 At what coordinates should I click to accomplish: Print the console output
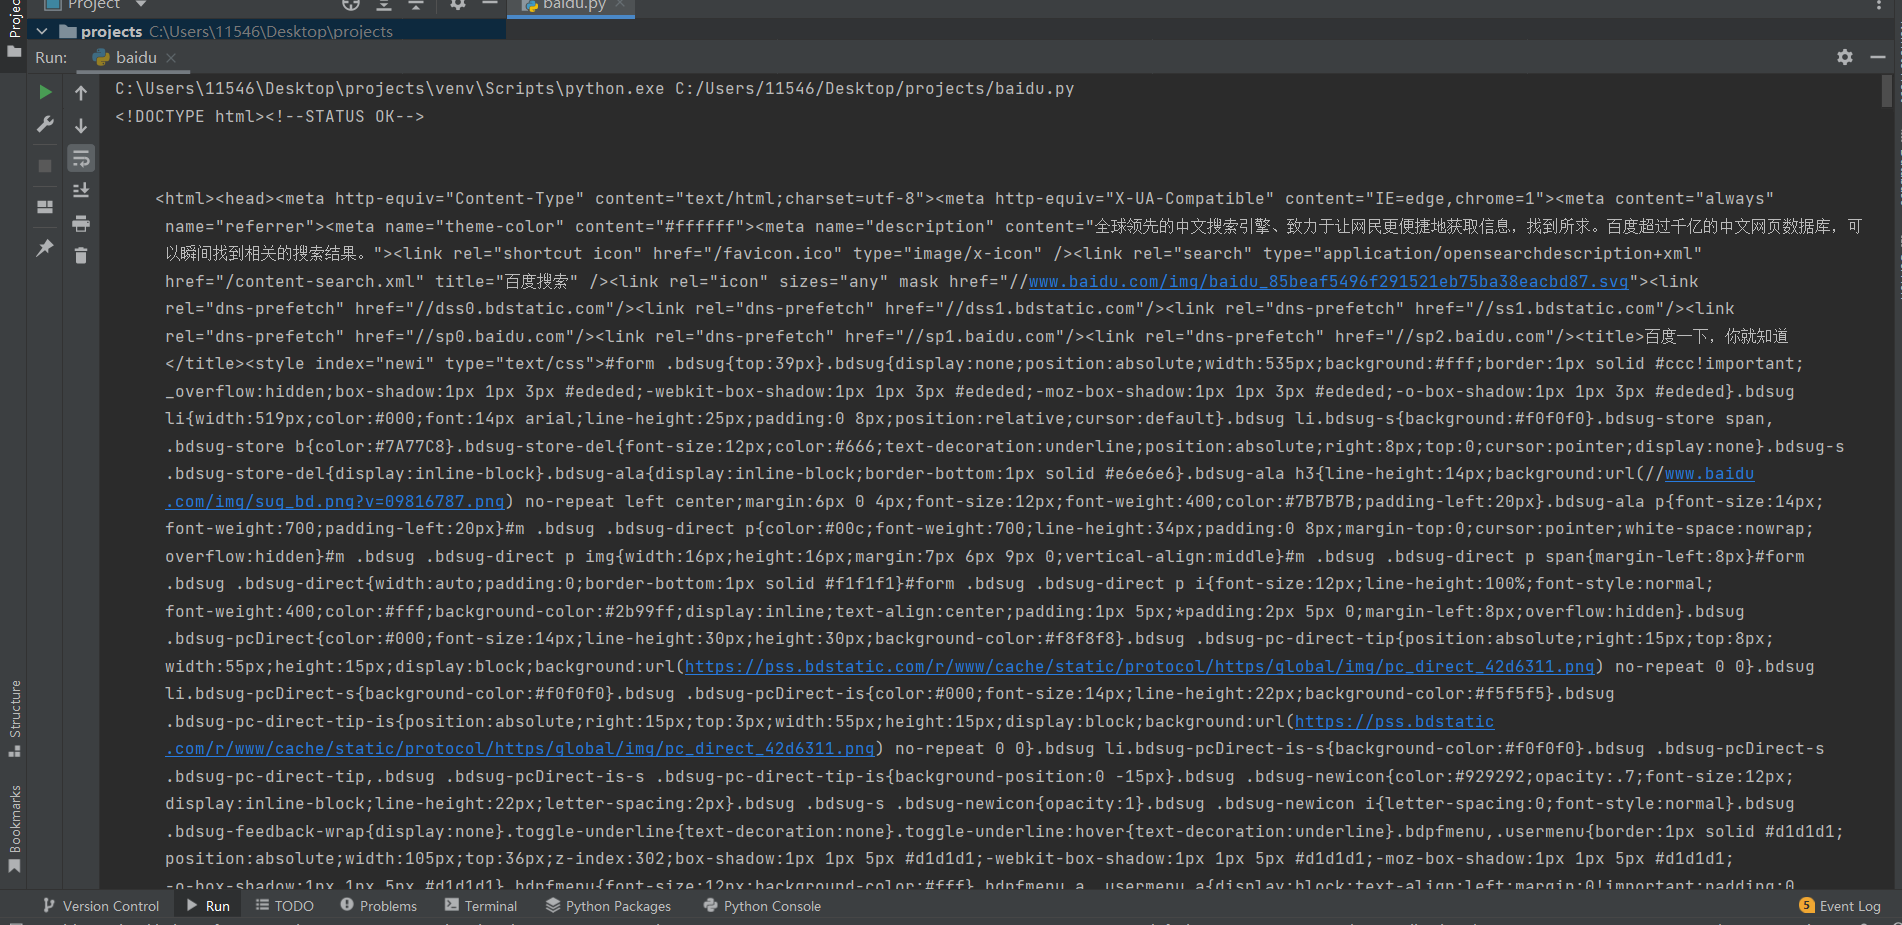[x=81, y=223]
